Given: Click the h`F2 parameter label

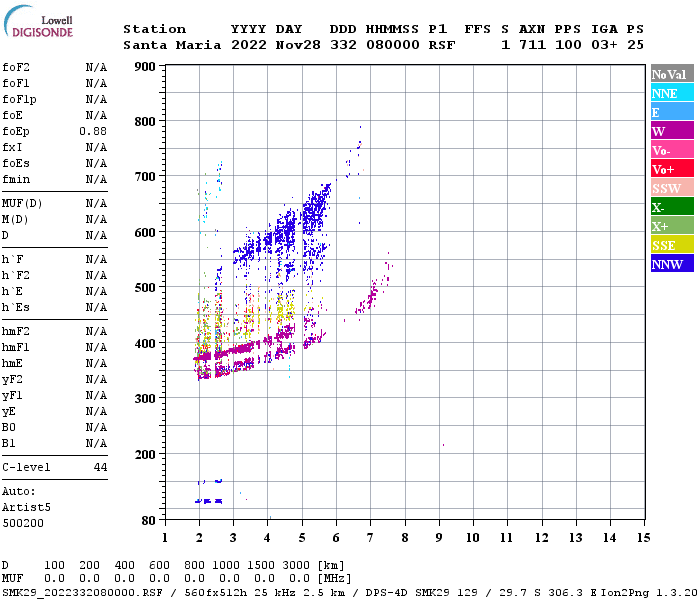Looking at the screenshot, I should tap(16, 275).
